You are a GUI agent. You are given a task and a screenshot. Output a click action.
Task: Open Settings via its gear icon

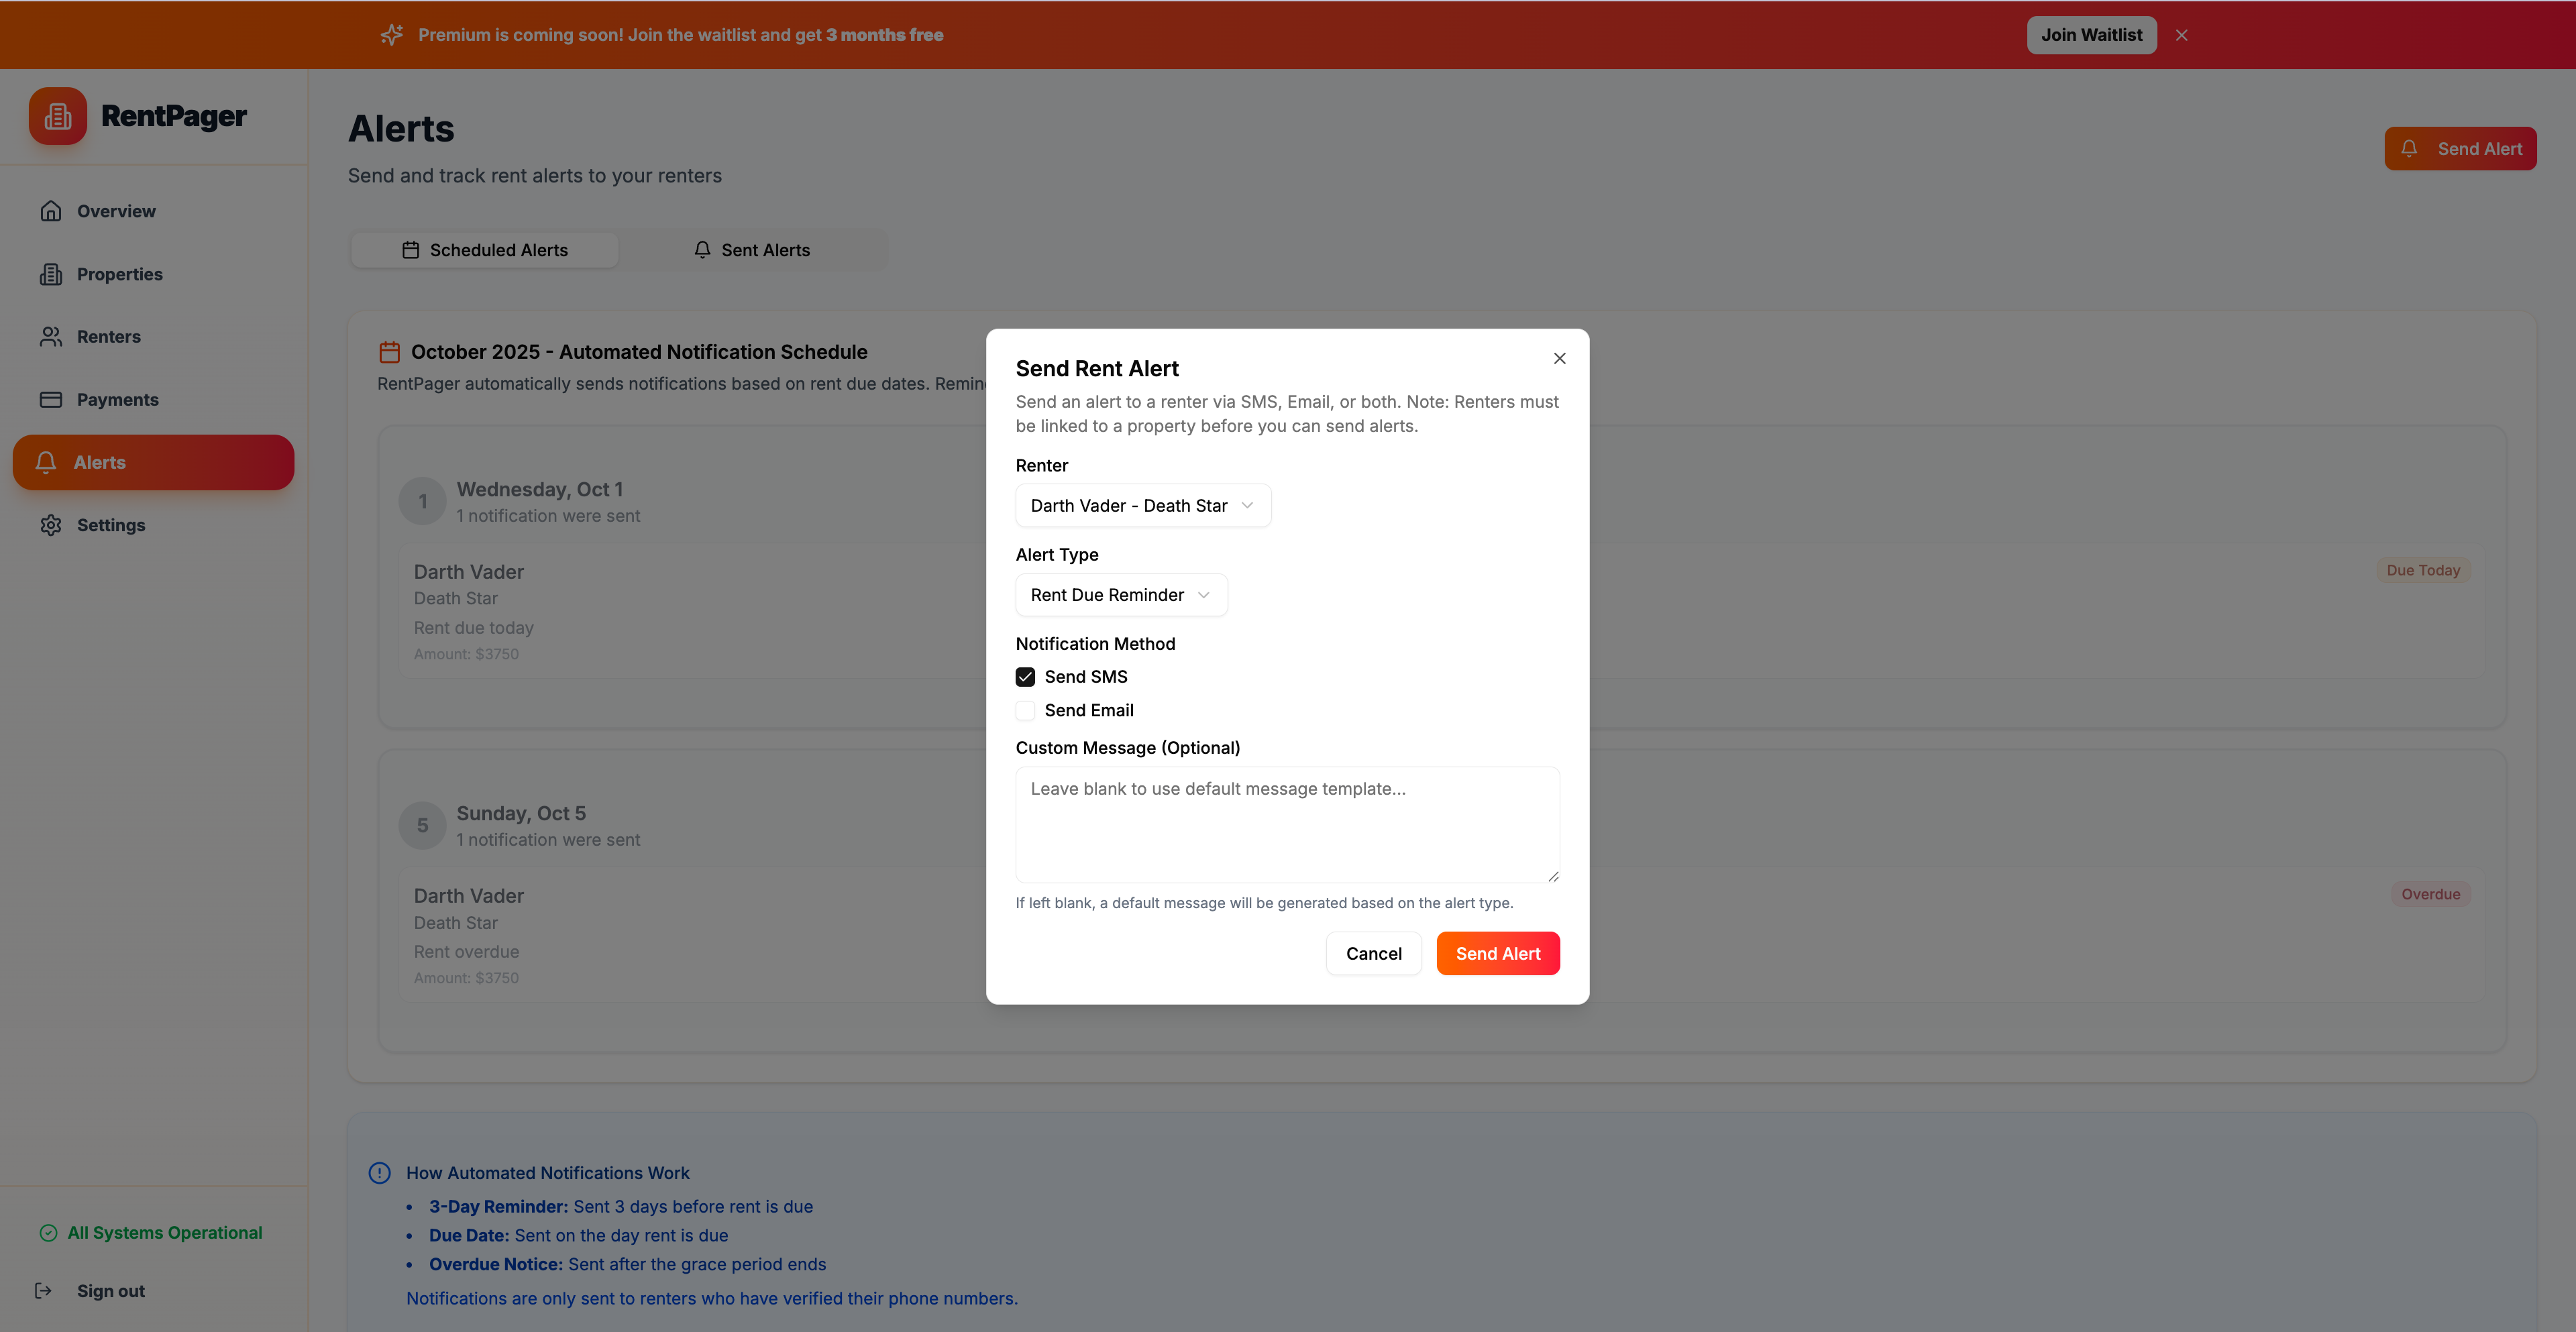[x=51, y=525]
